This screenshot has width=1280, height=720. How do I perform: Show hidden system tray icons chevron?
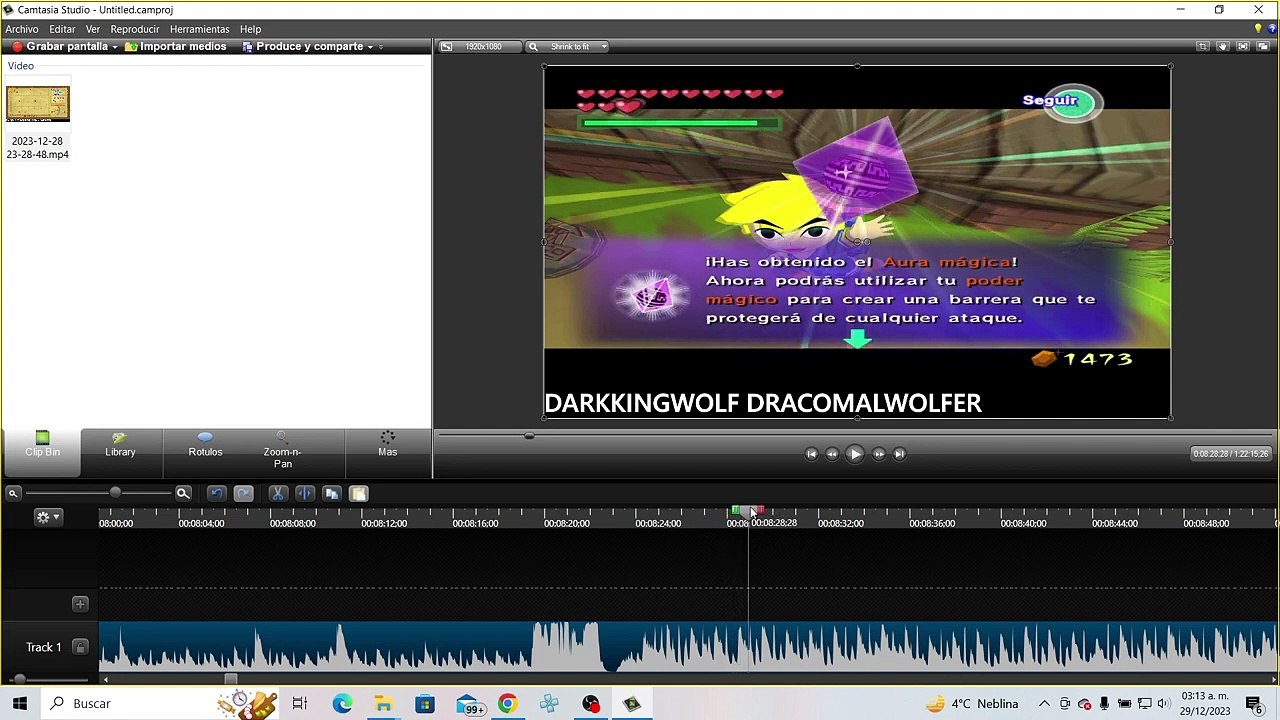pos(1044,704)
